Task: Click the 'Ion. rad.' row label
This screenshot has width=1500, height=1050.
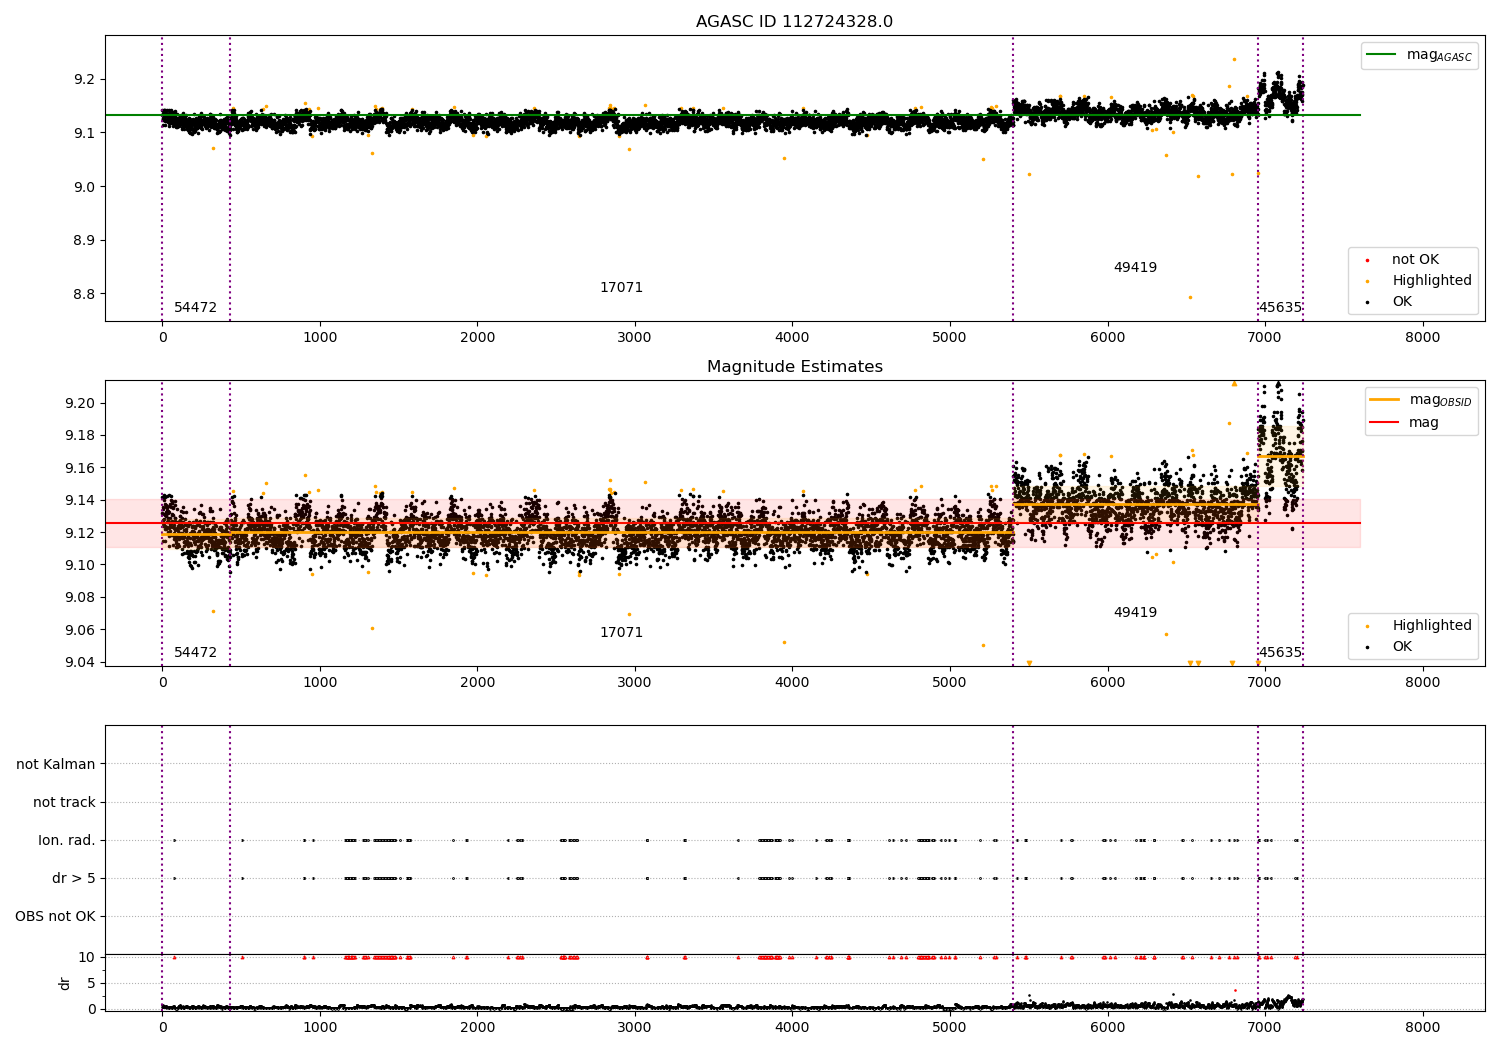Action: click(67, 841)
